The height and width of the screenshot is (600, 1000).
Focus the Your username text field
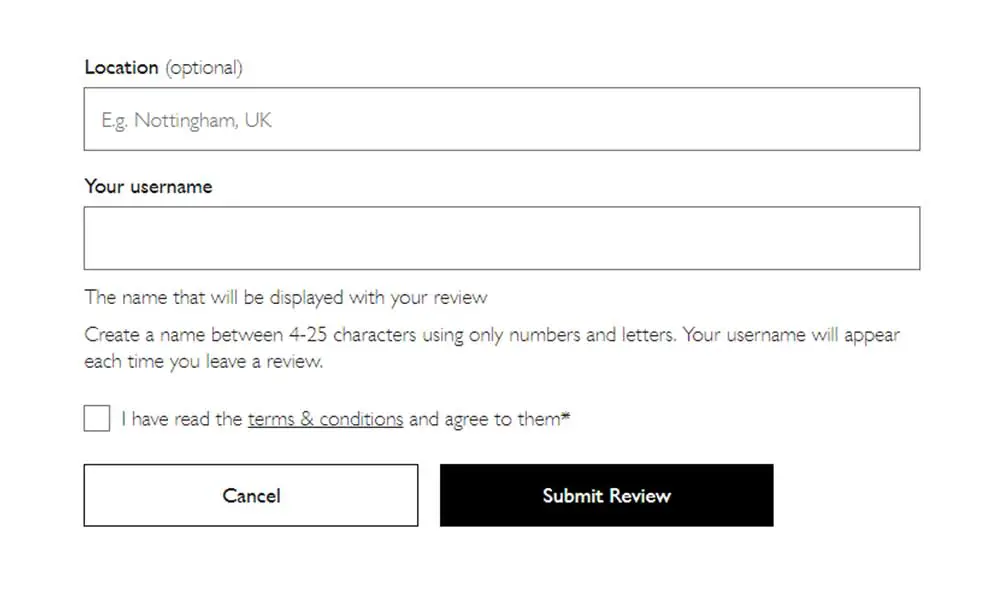pos(502,238)
